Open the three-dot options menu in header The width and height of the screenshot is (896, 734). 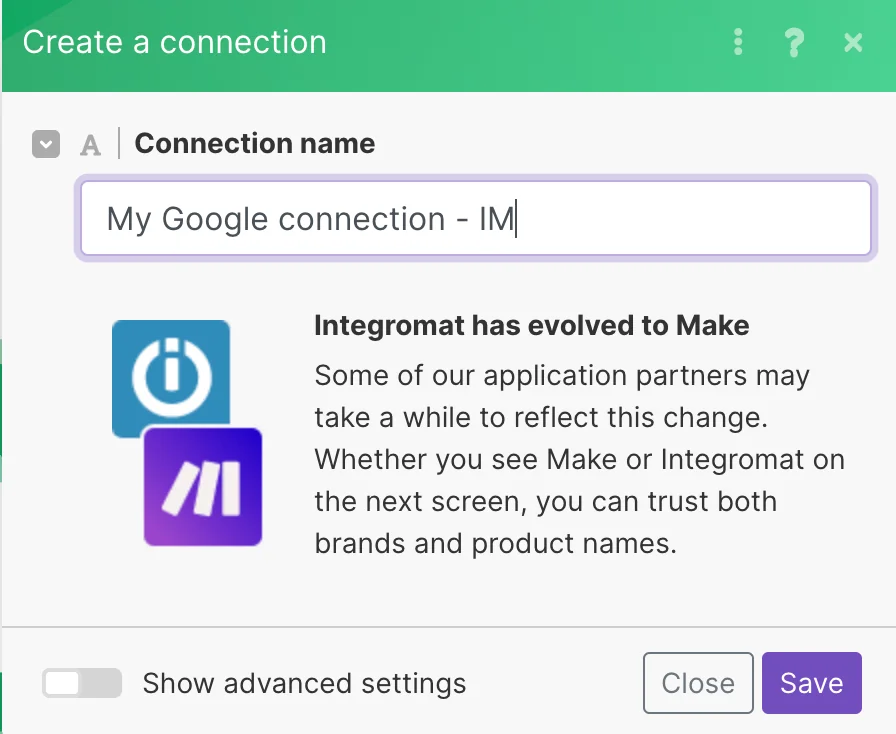click(x=738, y=42)
